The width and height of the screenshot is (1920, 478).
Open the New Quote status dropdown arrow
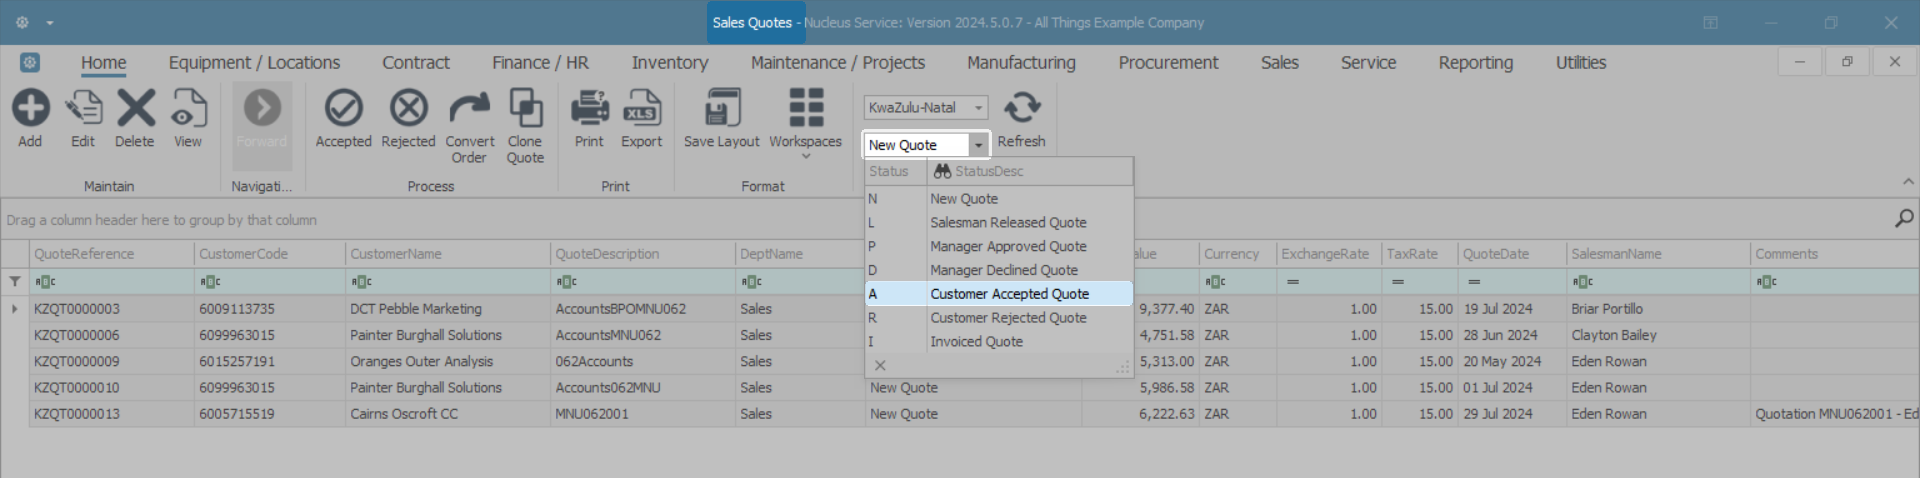(x=978, y=146)
